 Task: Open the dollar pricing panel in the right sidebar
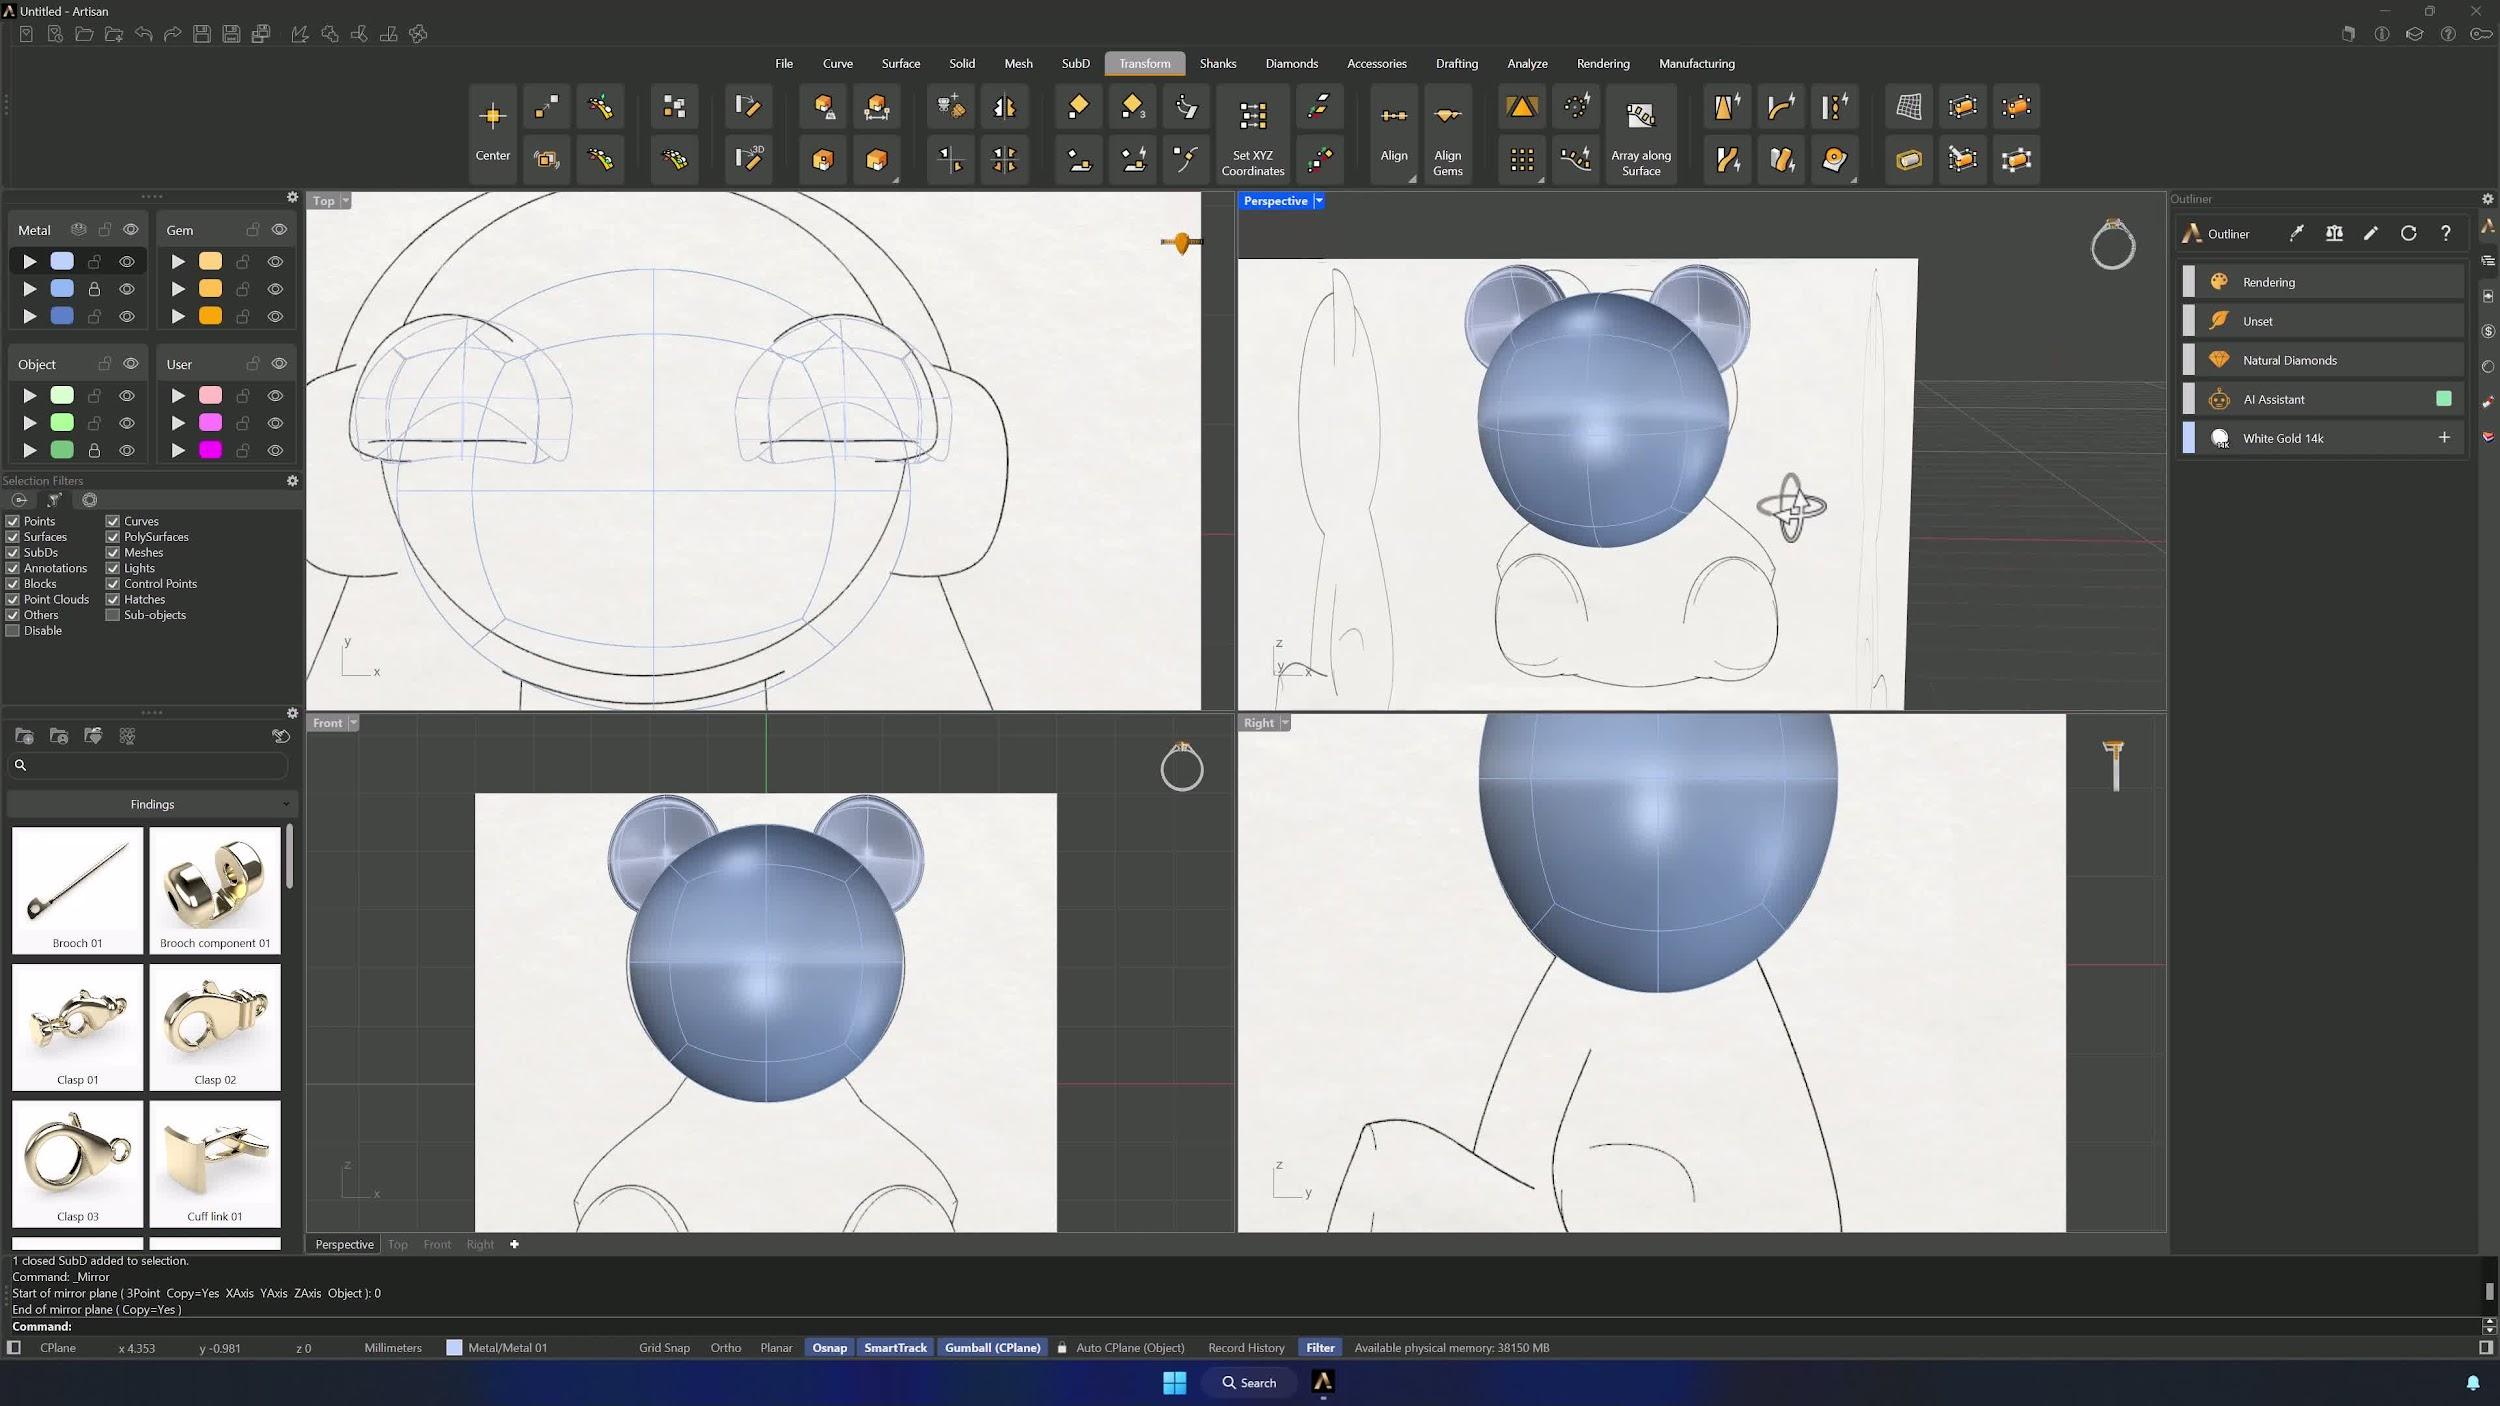(x=2488, y=331)
